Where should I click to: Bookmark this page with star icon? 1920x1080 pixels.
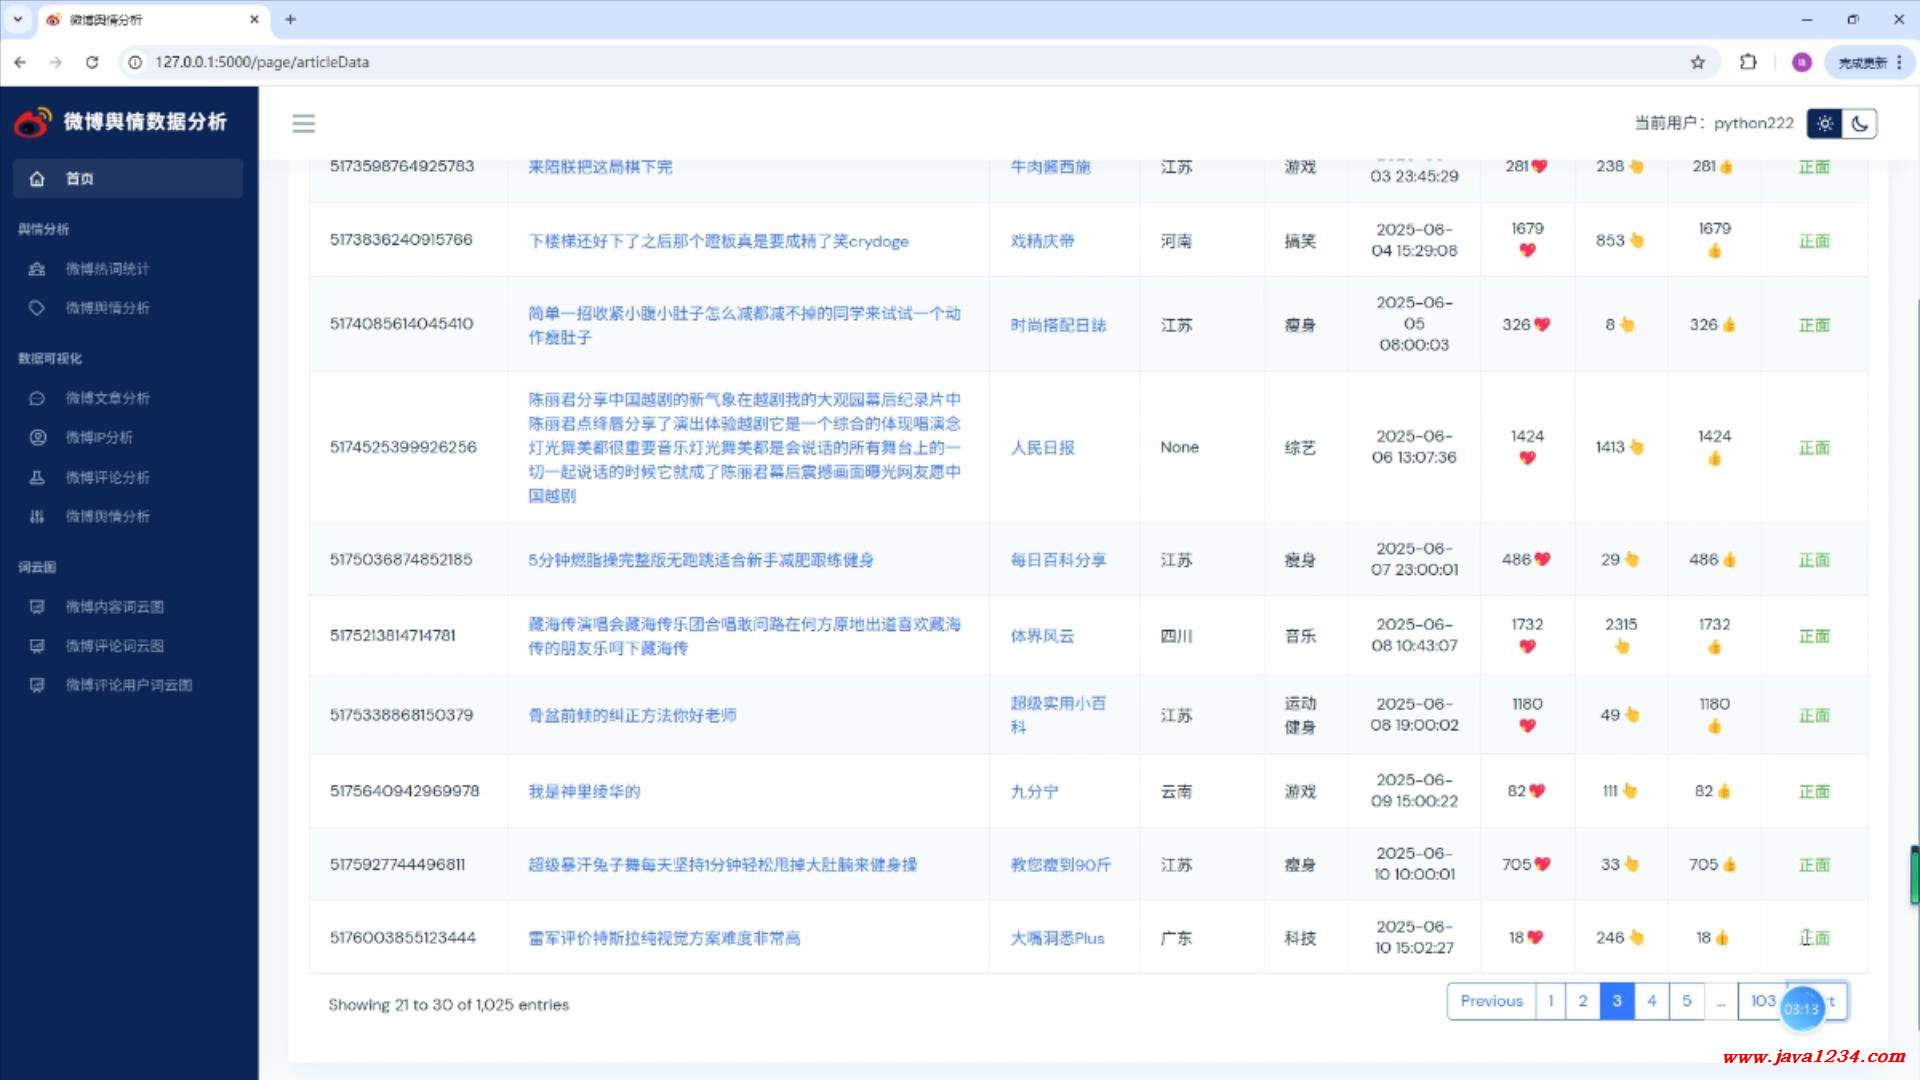point(1697,62)
